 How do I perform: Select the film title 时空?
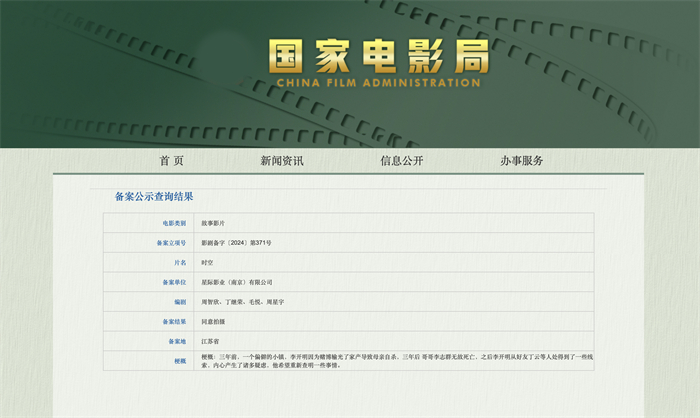(207, 262)
